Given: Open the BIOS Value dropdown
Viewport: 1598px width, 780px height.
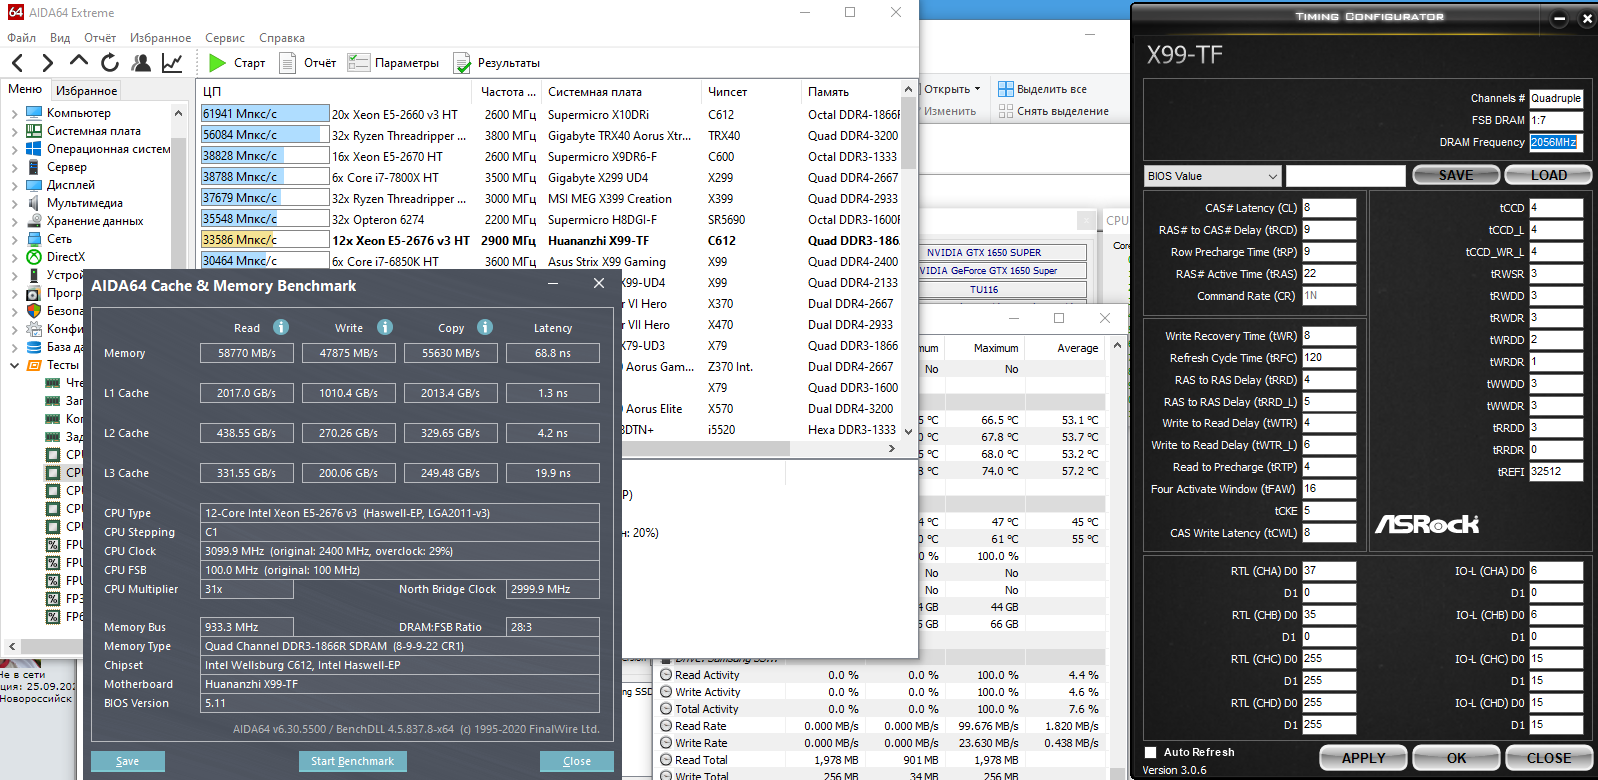Looking at the screenshot, I should [1213, 176].
